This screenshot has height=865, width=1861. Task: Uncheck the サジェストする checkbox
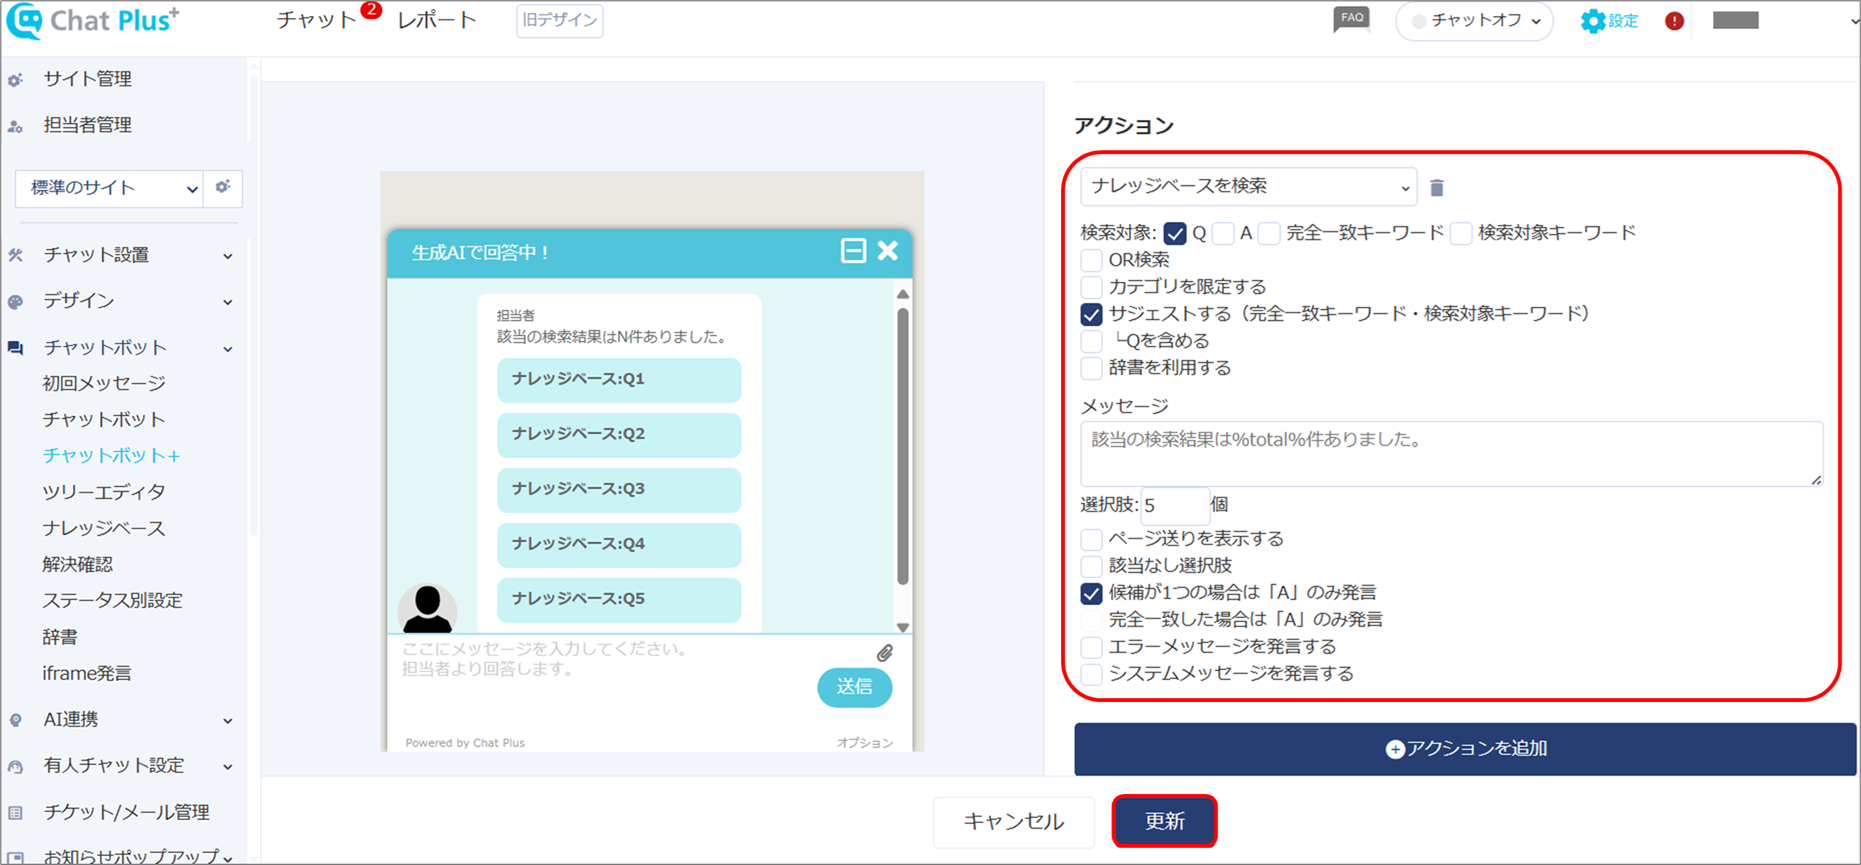(1091, 314)
